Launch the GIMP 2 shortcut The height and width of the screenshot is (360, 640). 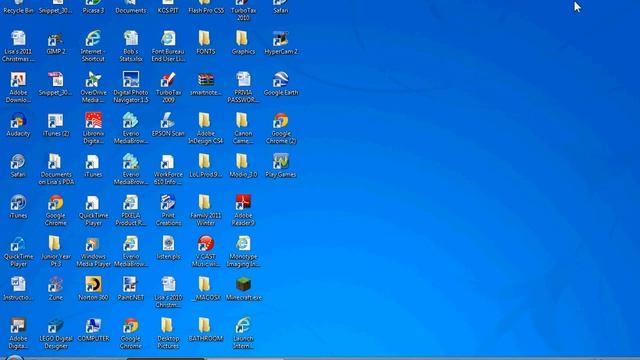point(56,42)
